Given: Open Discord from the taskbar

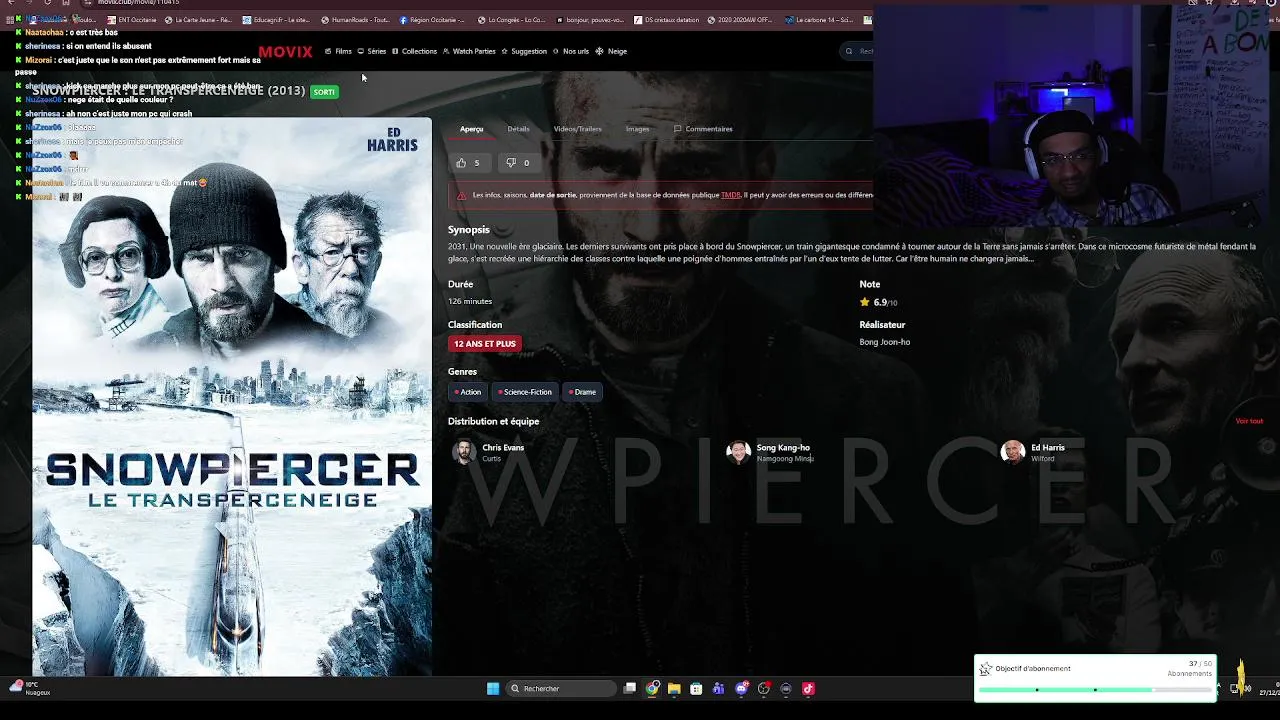Looking at the screenshot, I should tap(741, 689).
